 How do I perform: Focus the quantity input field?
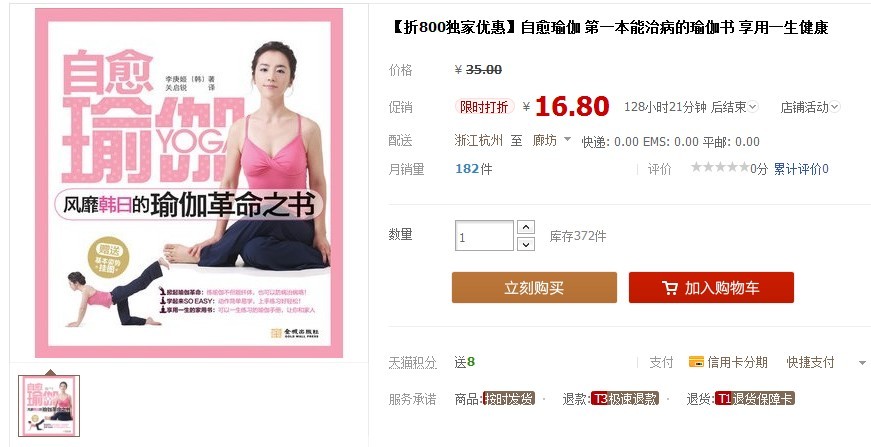(484, 236)
